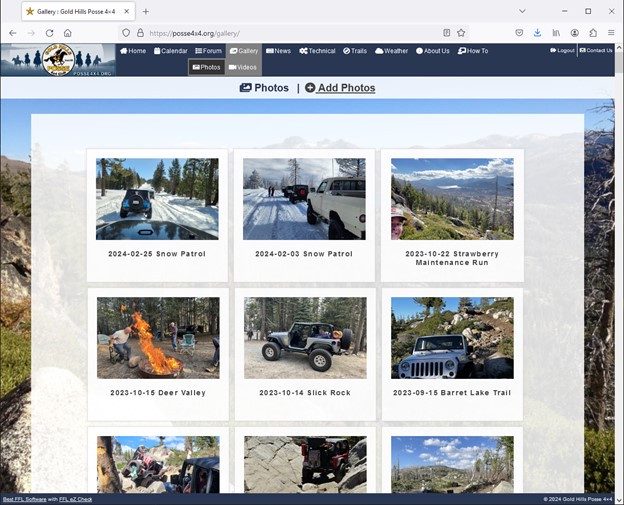Open extensions puzzle icon
Viewport: 624px width, 505px height.
[593, 33]
